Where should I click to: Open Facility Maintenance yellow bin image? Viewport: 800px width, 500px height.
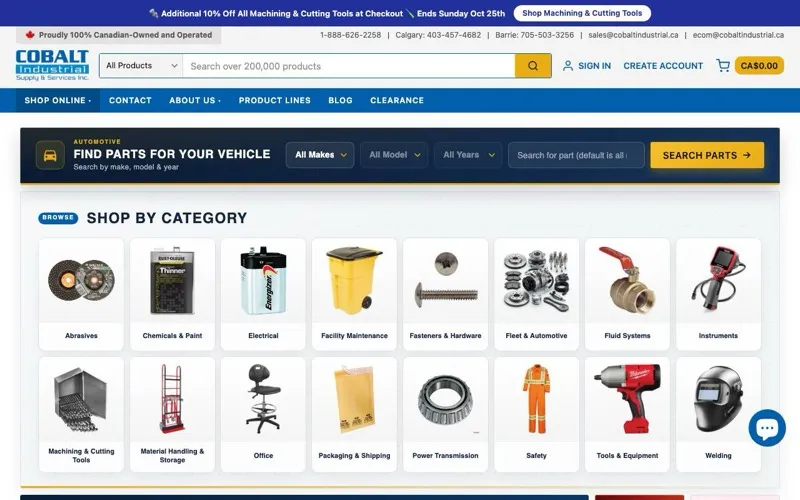(354, 280)
